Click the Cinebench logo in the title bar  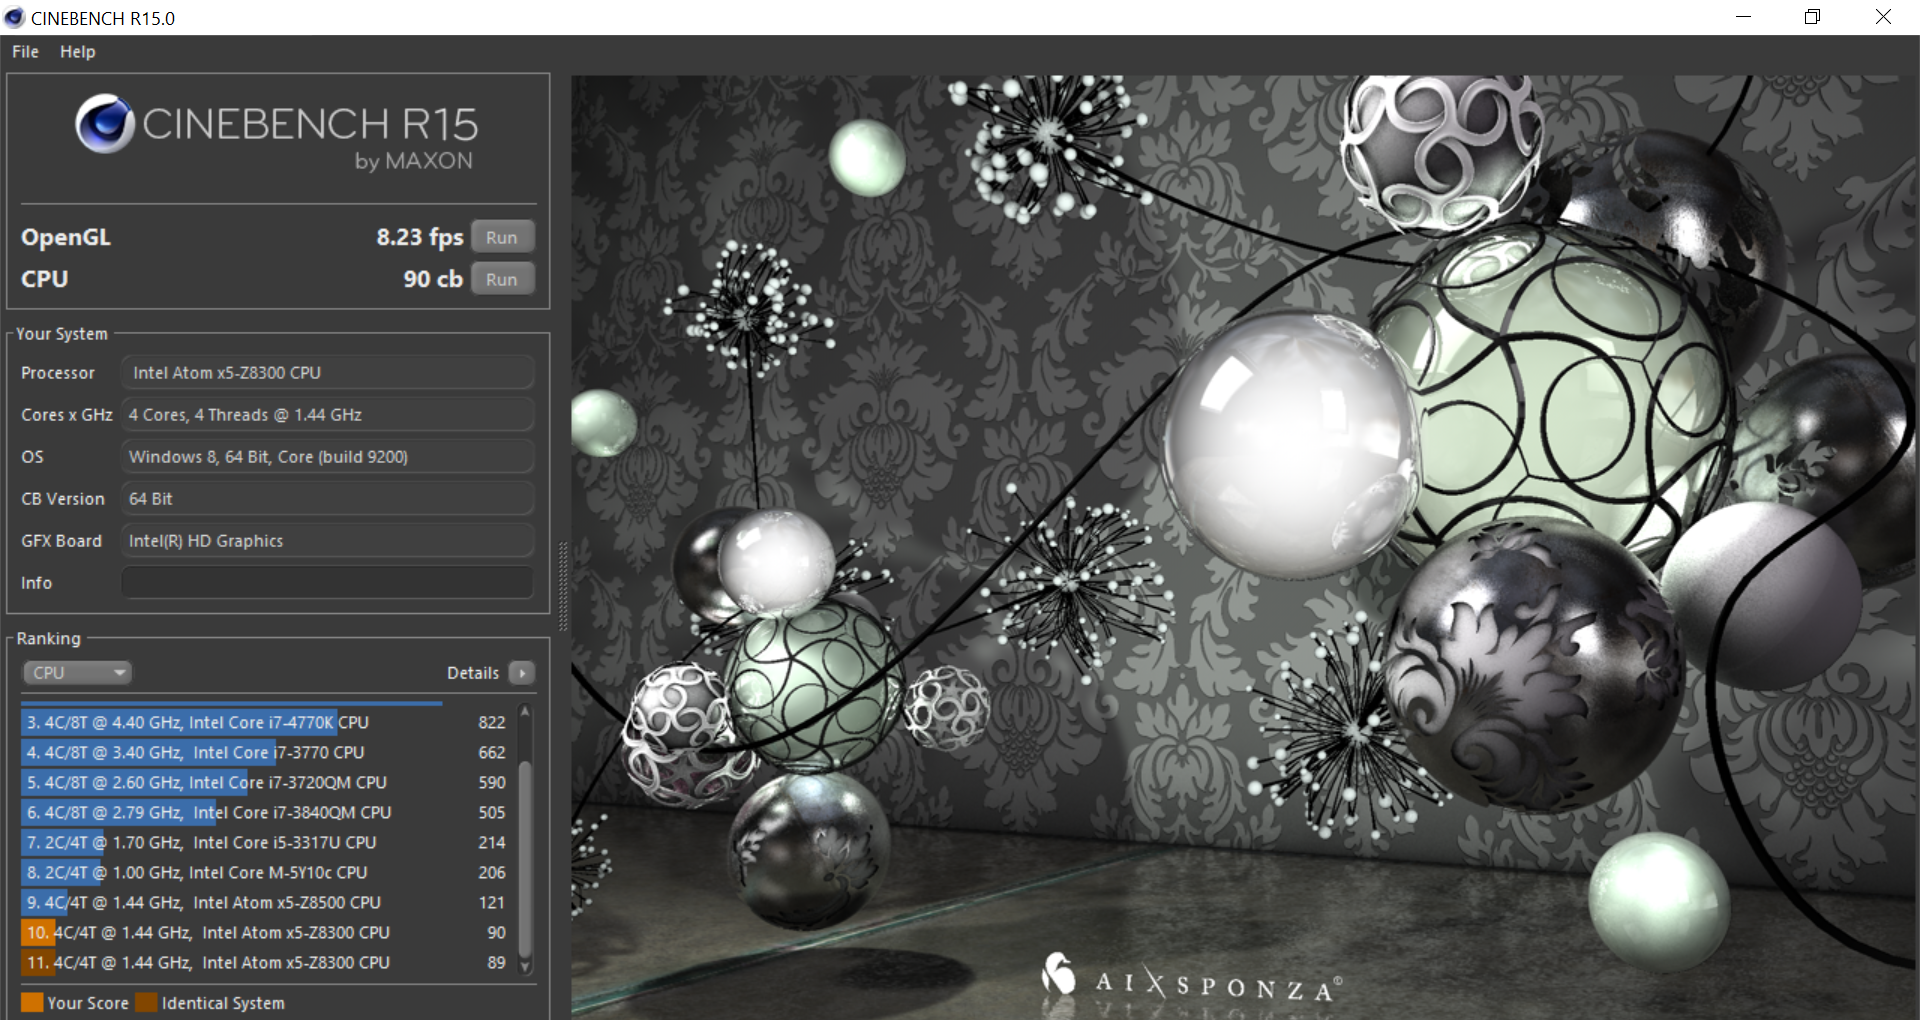coord(13,17)
